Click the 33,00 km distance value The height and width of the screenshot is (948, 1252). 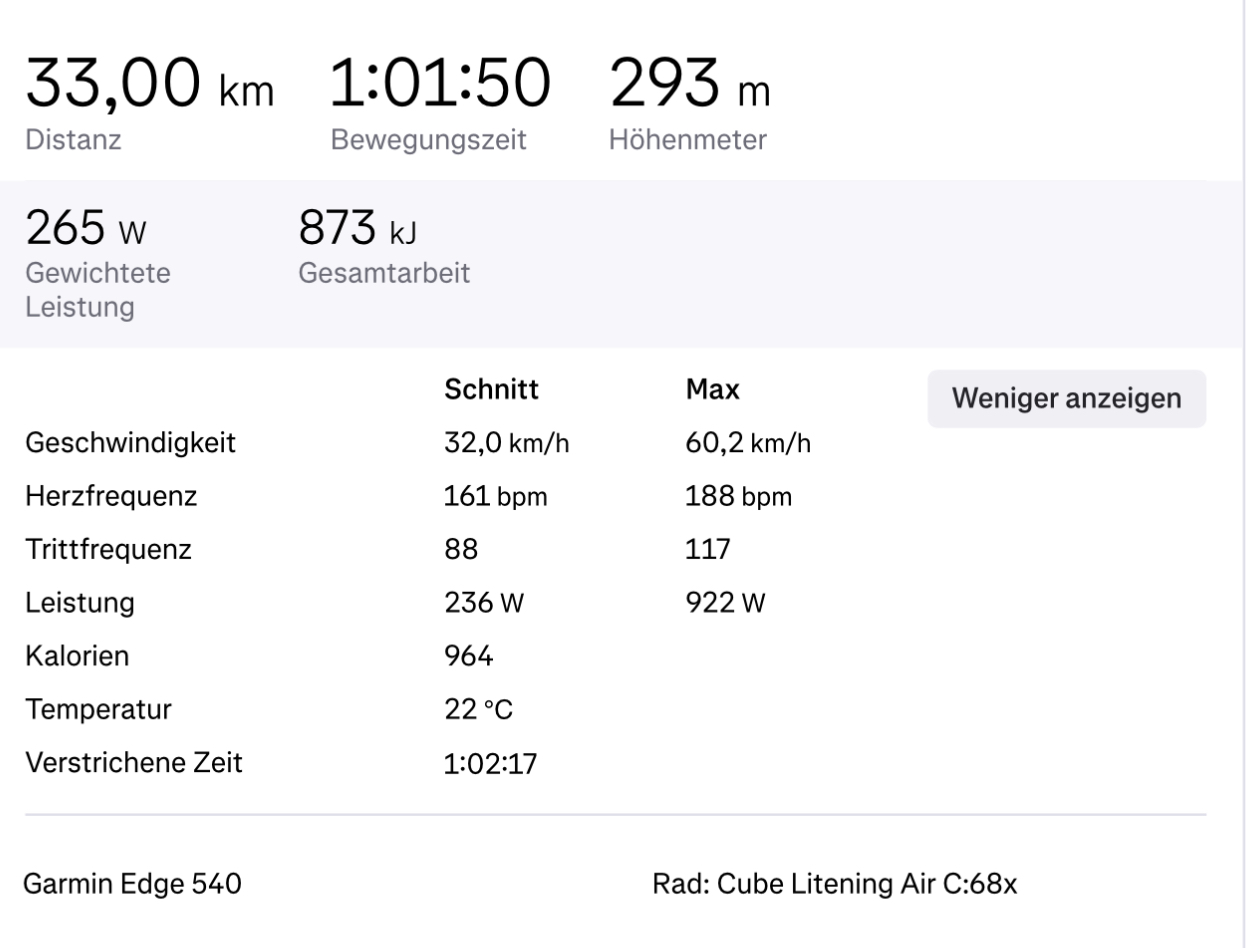point(148,87)
